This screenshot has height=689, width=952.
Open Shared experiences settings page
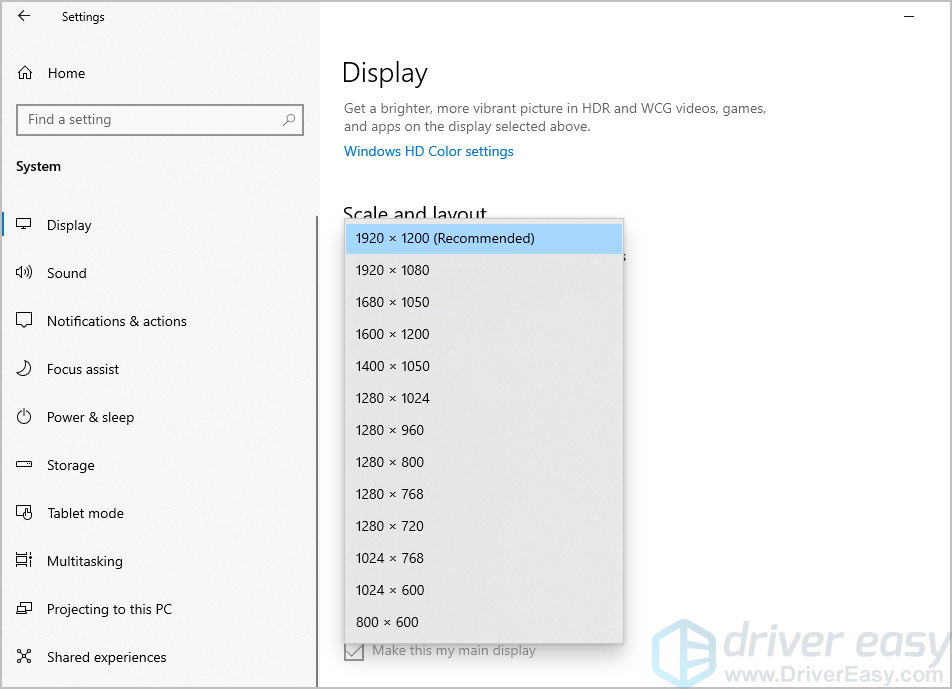(106, 657)
